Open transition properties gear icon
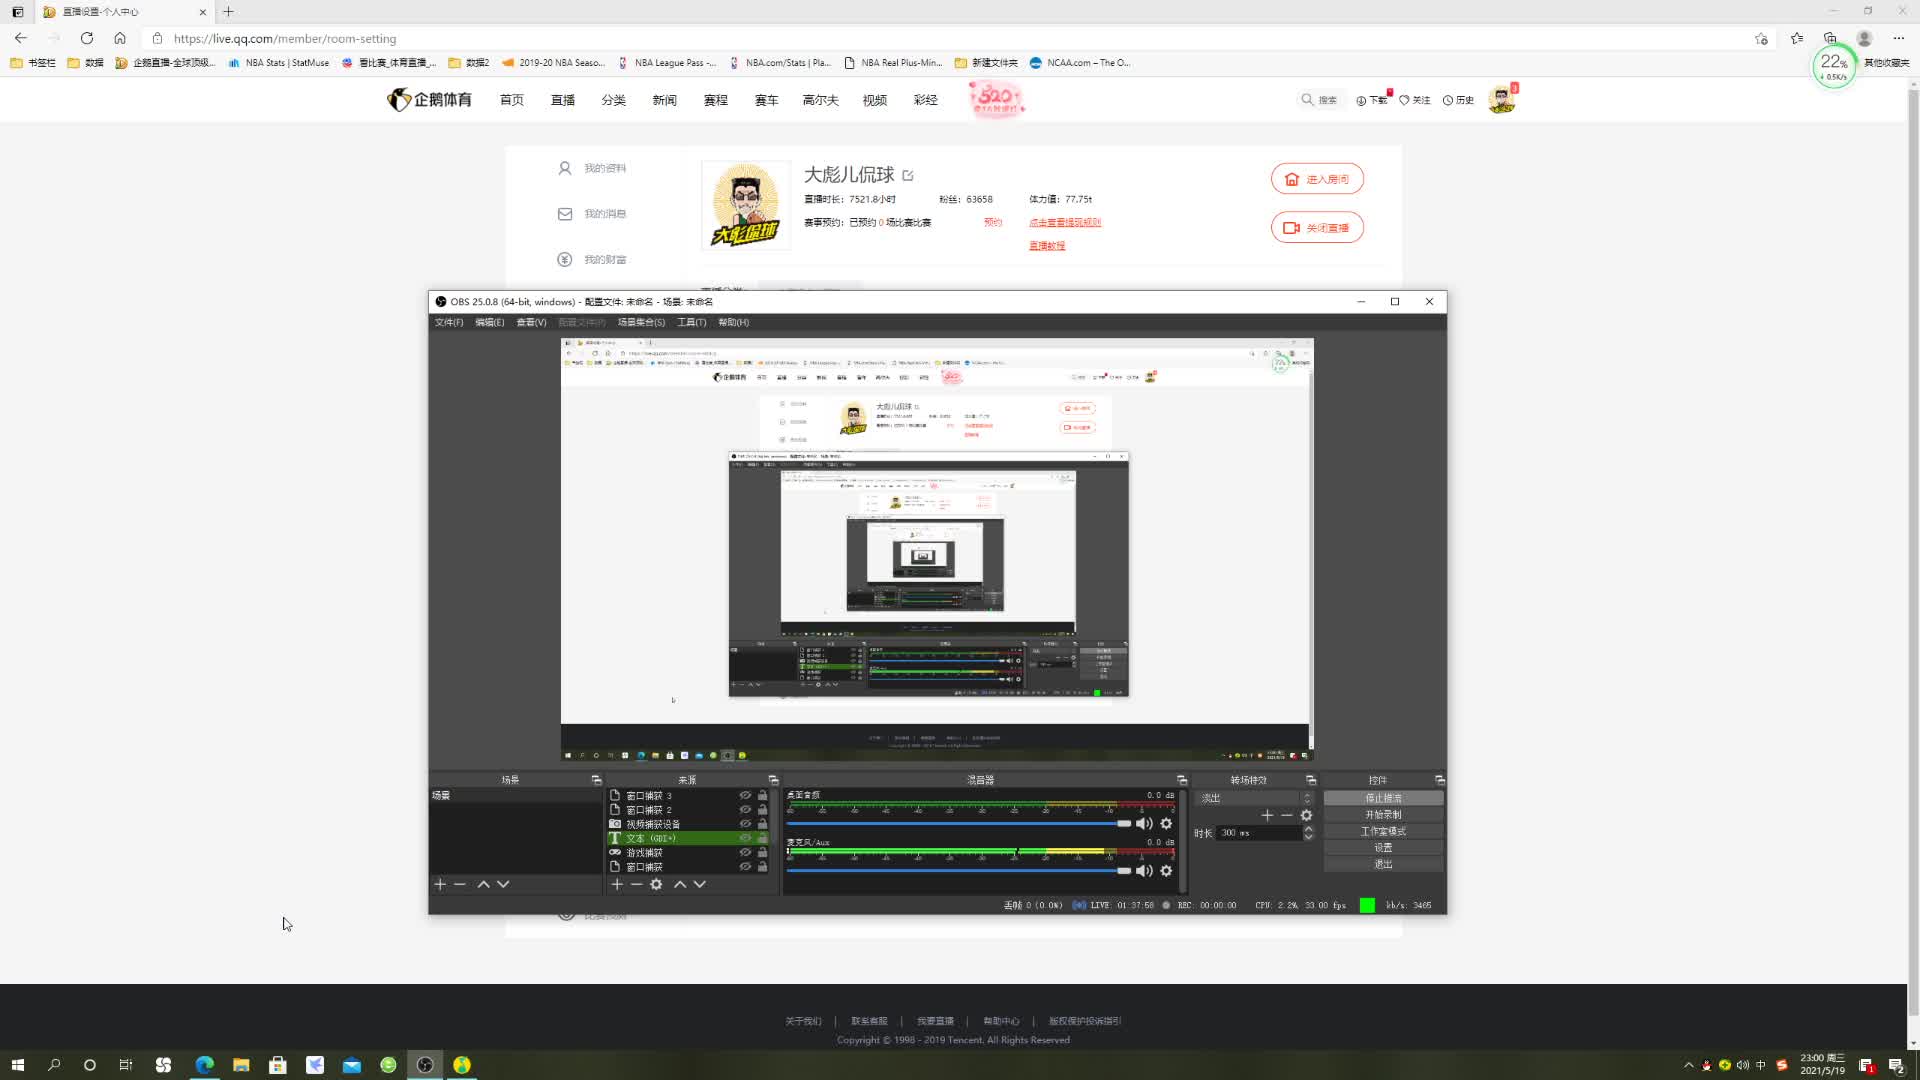This screenshot has width=1920, height=1080. click(1306, 815)
